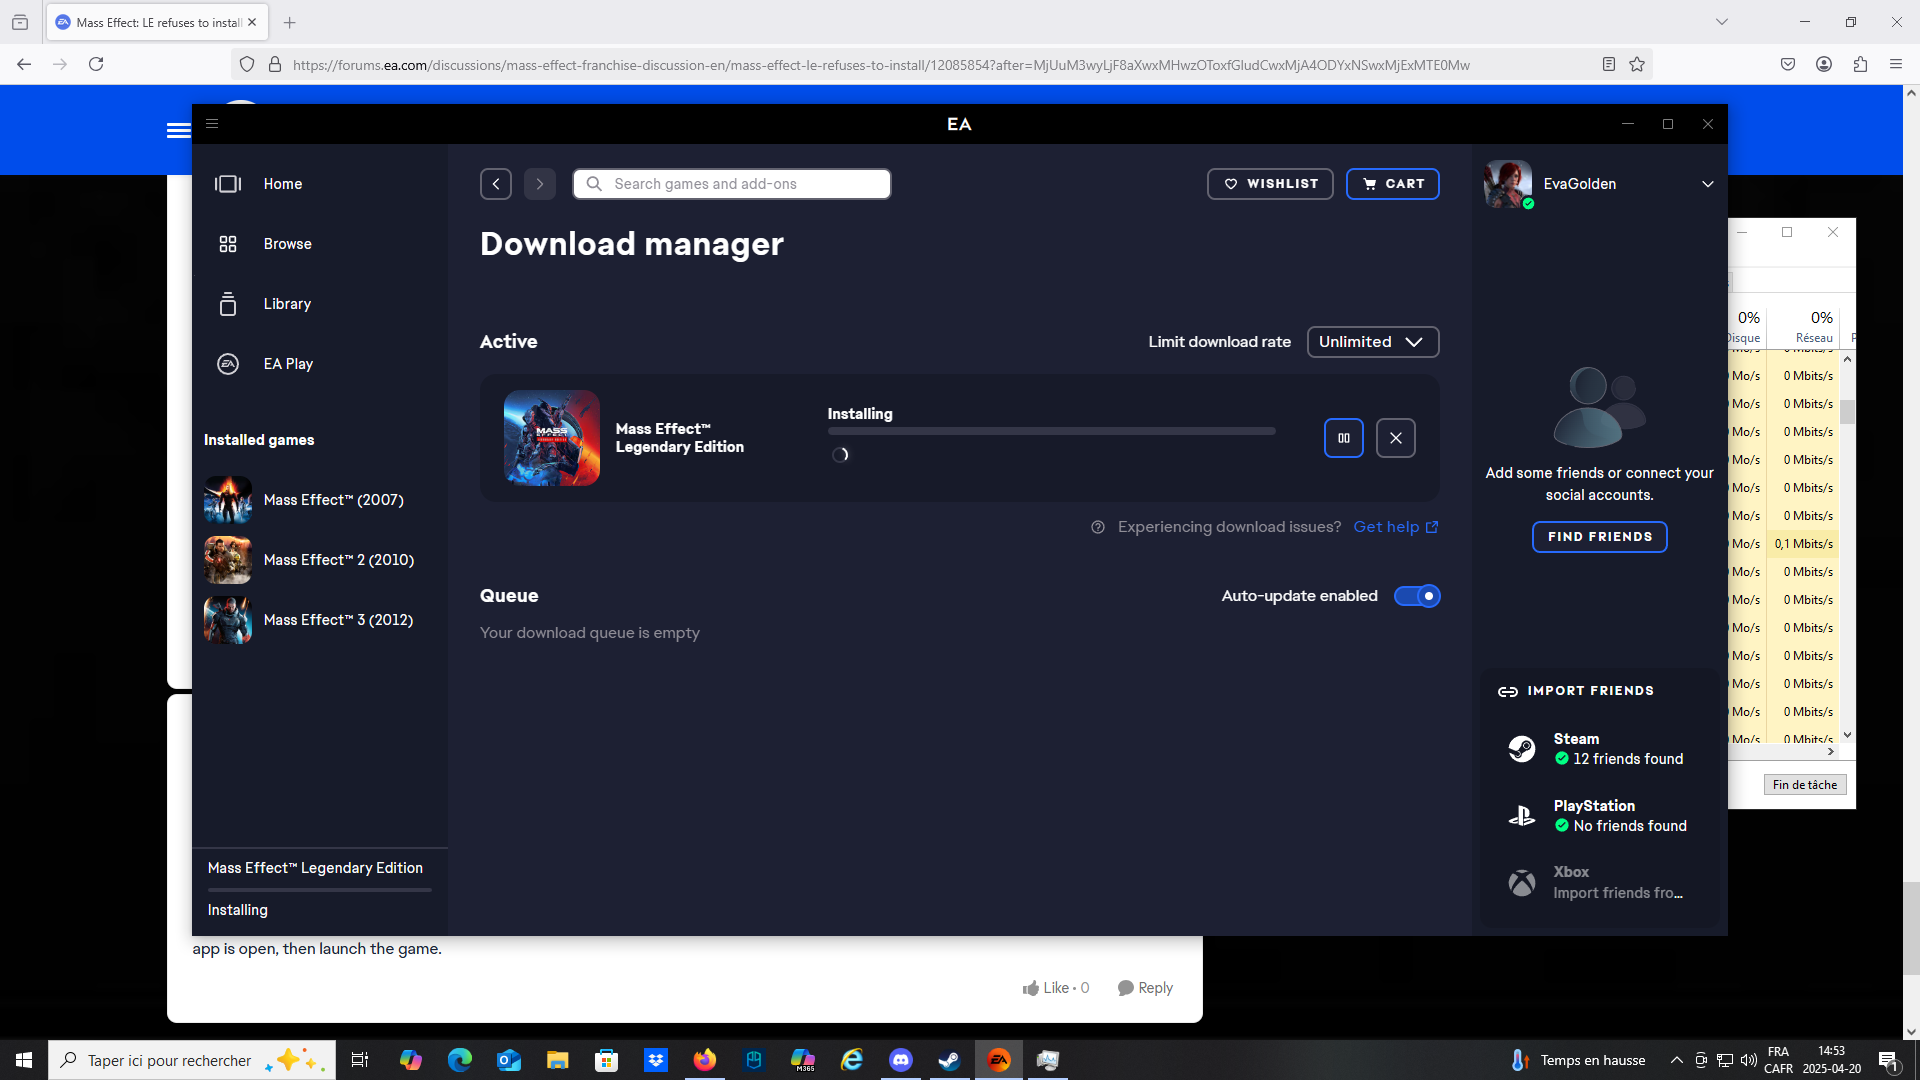The image size is (1920, 1080).
Task: Click the Find Friends button
Action: click(1600, 537)
